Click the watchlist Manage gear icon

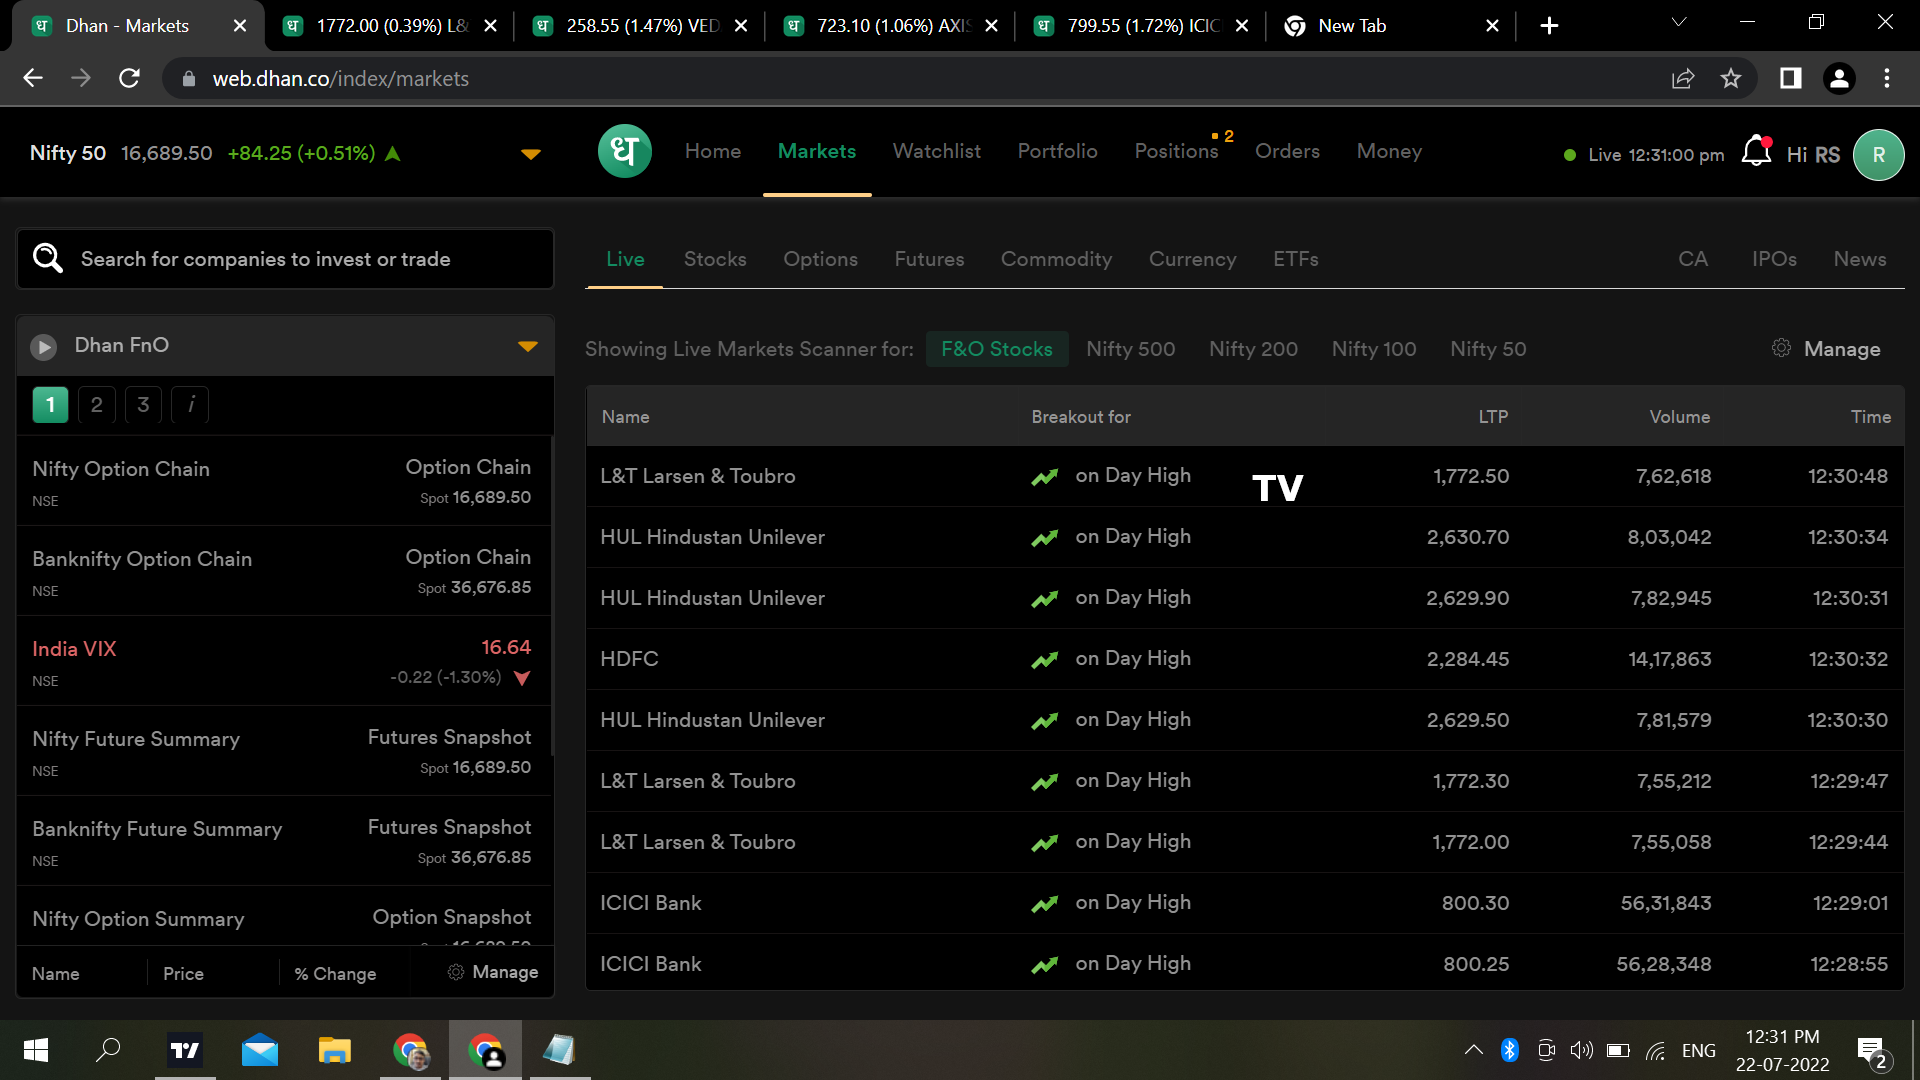(x=456, y=972)
